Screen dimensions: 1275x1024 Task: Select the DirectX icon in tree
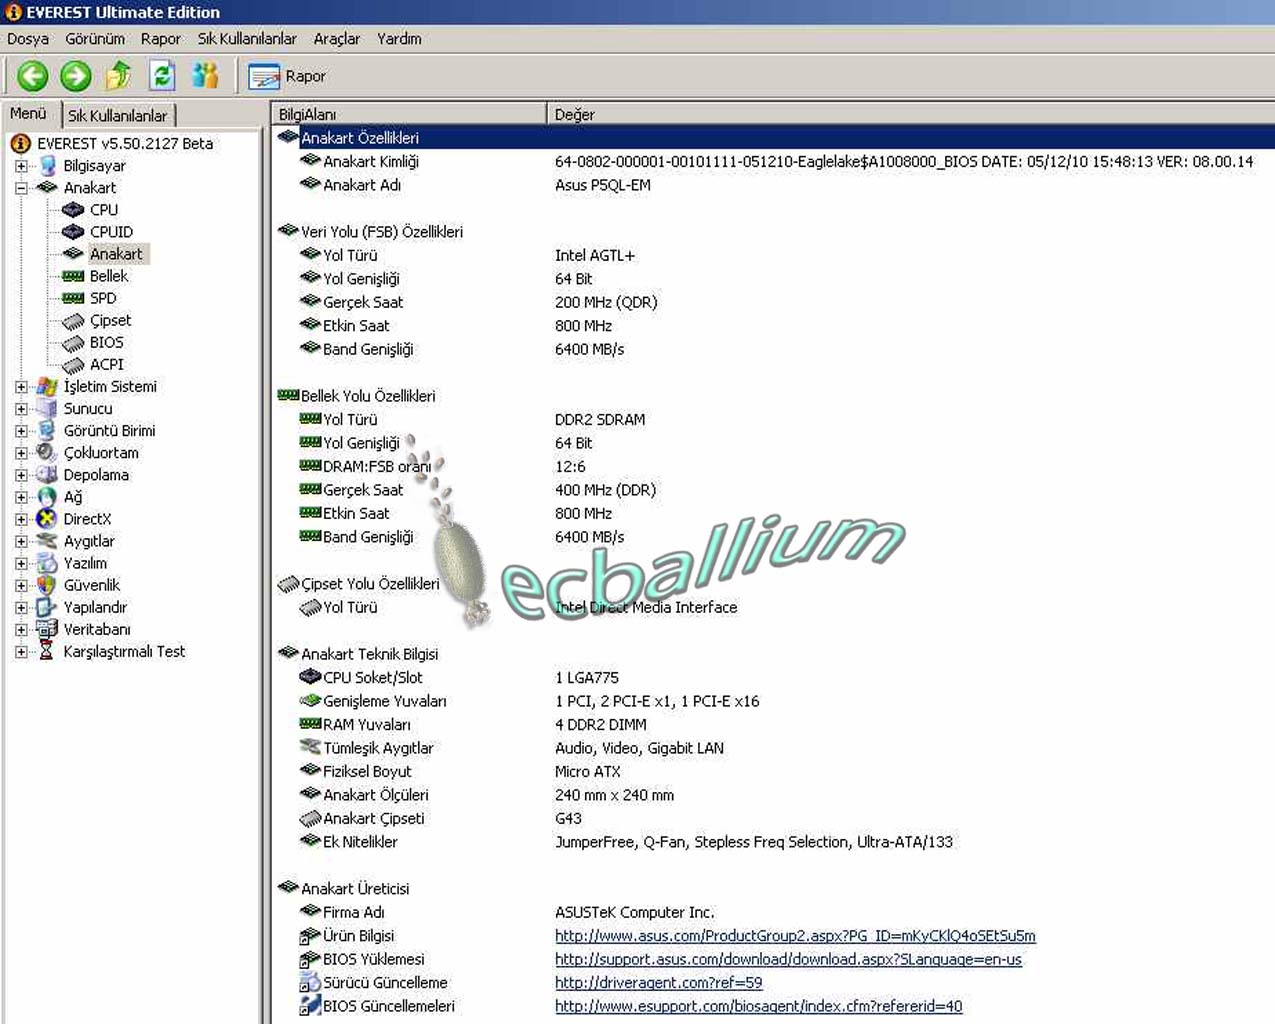tap(47, 519)
